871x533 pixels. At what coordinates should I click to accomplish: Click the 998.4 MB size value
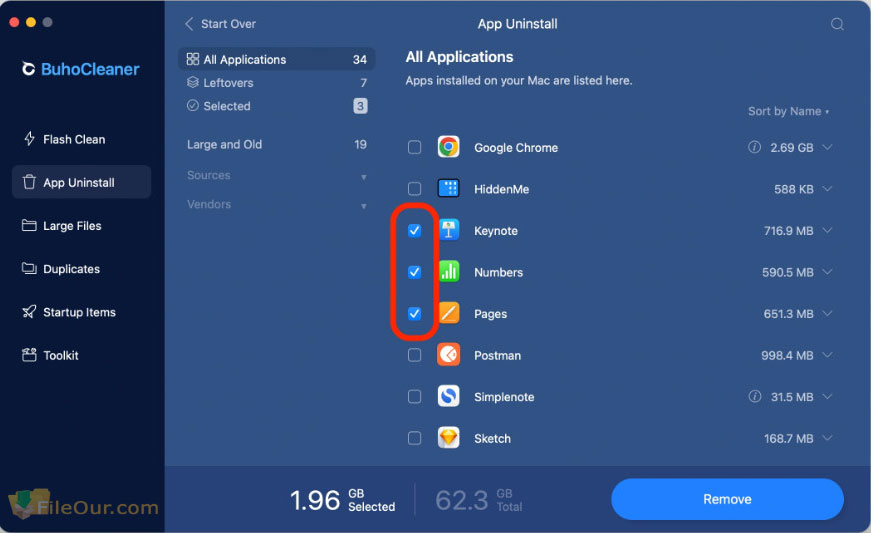tap(787, 355)
